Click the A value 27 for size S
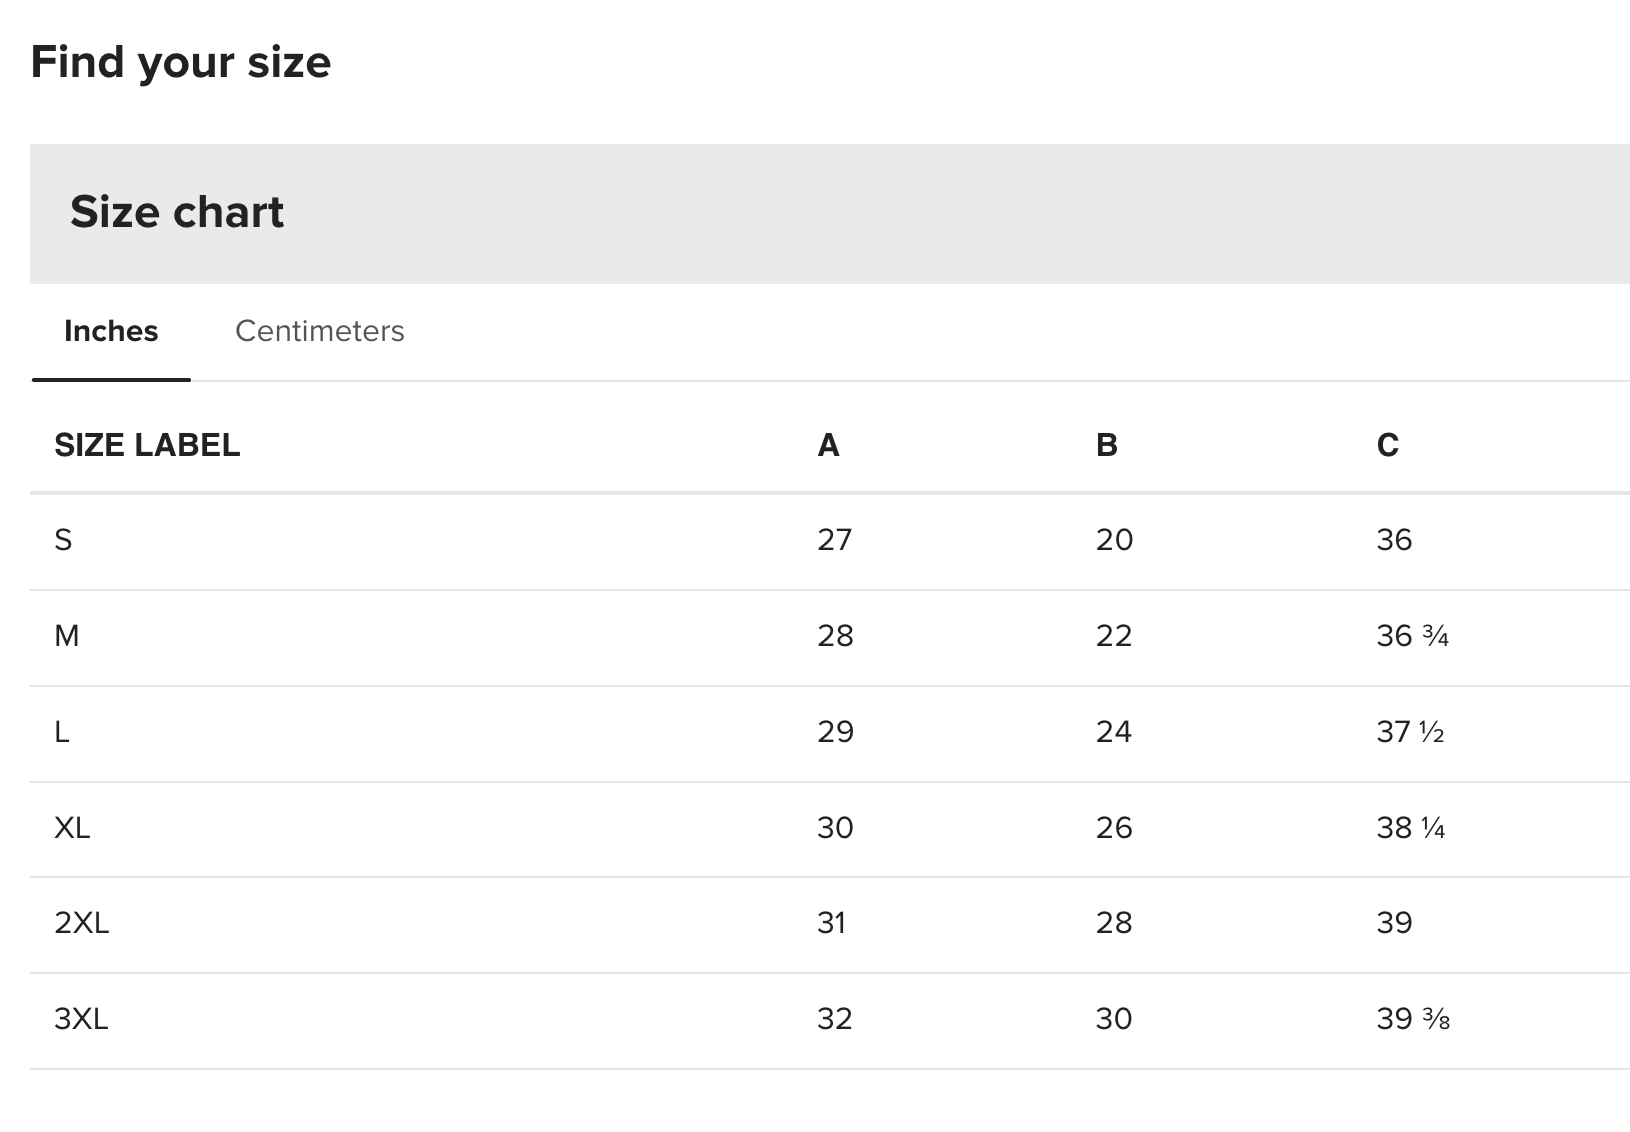This screenshot has width=1630, height=1132. click(834, 540)
